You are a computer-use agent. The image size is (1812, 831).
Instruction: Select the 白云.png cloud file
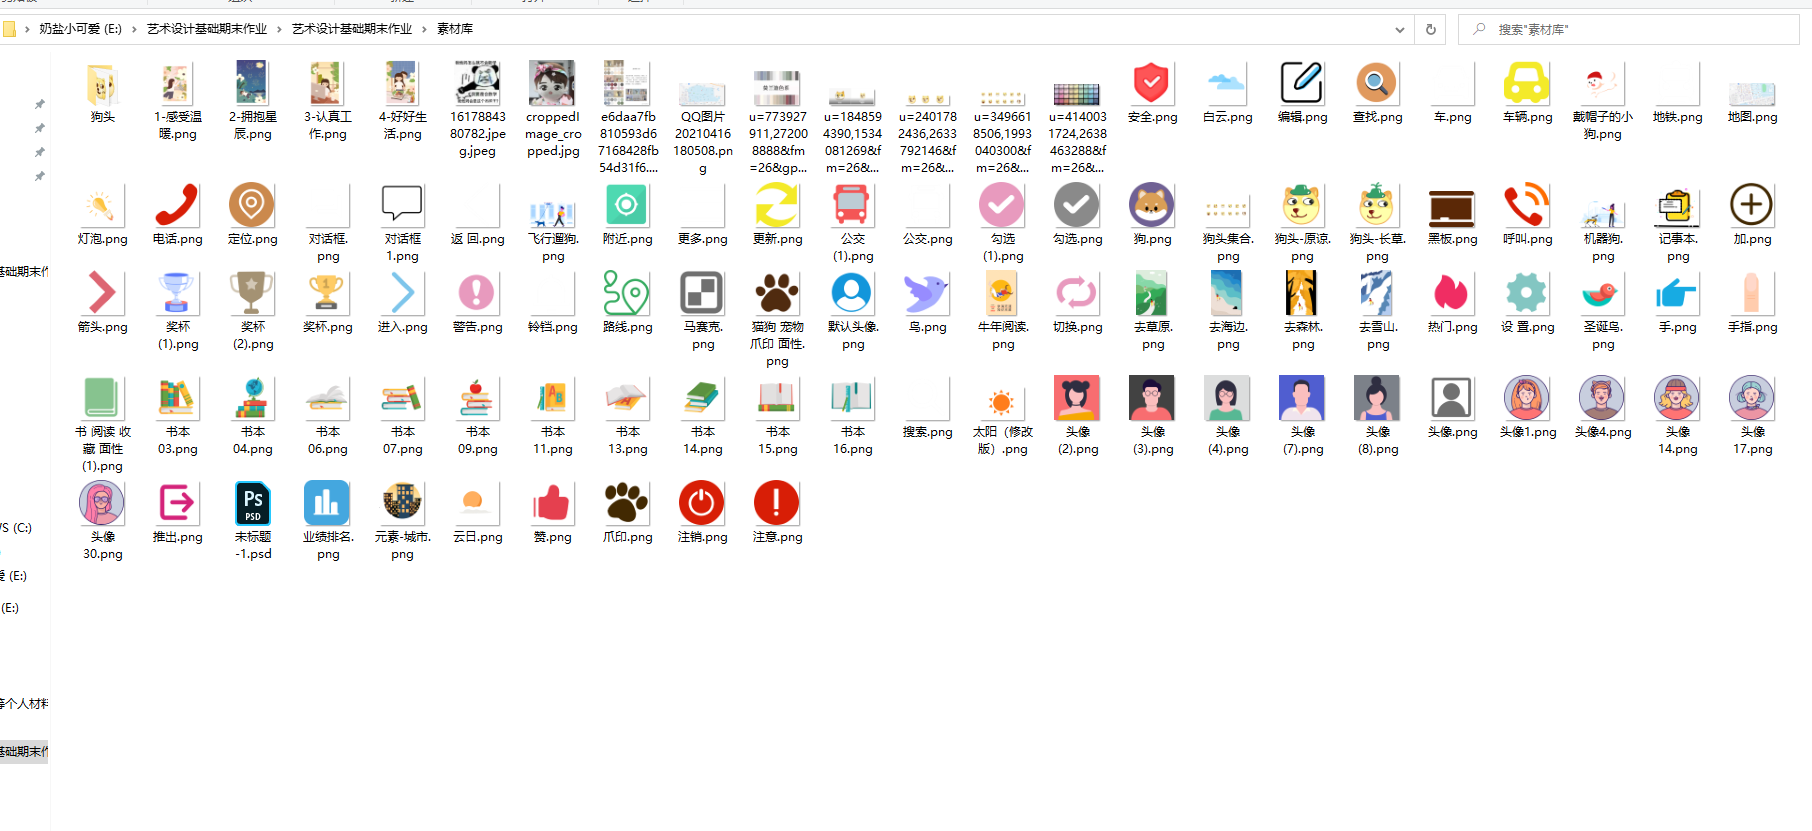1227,84
